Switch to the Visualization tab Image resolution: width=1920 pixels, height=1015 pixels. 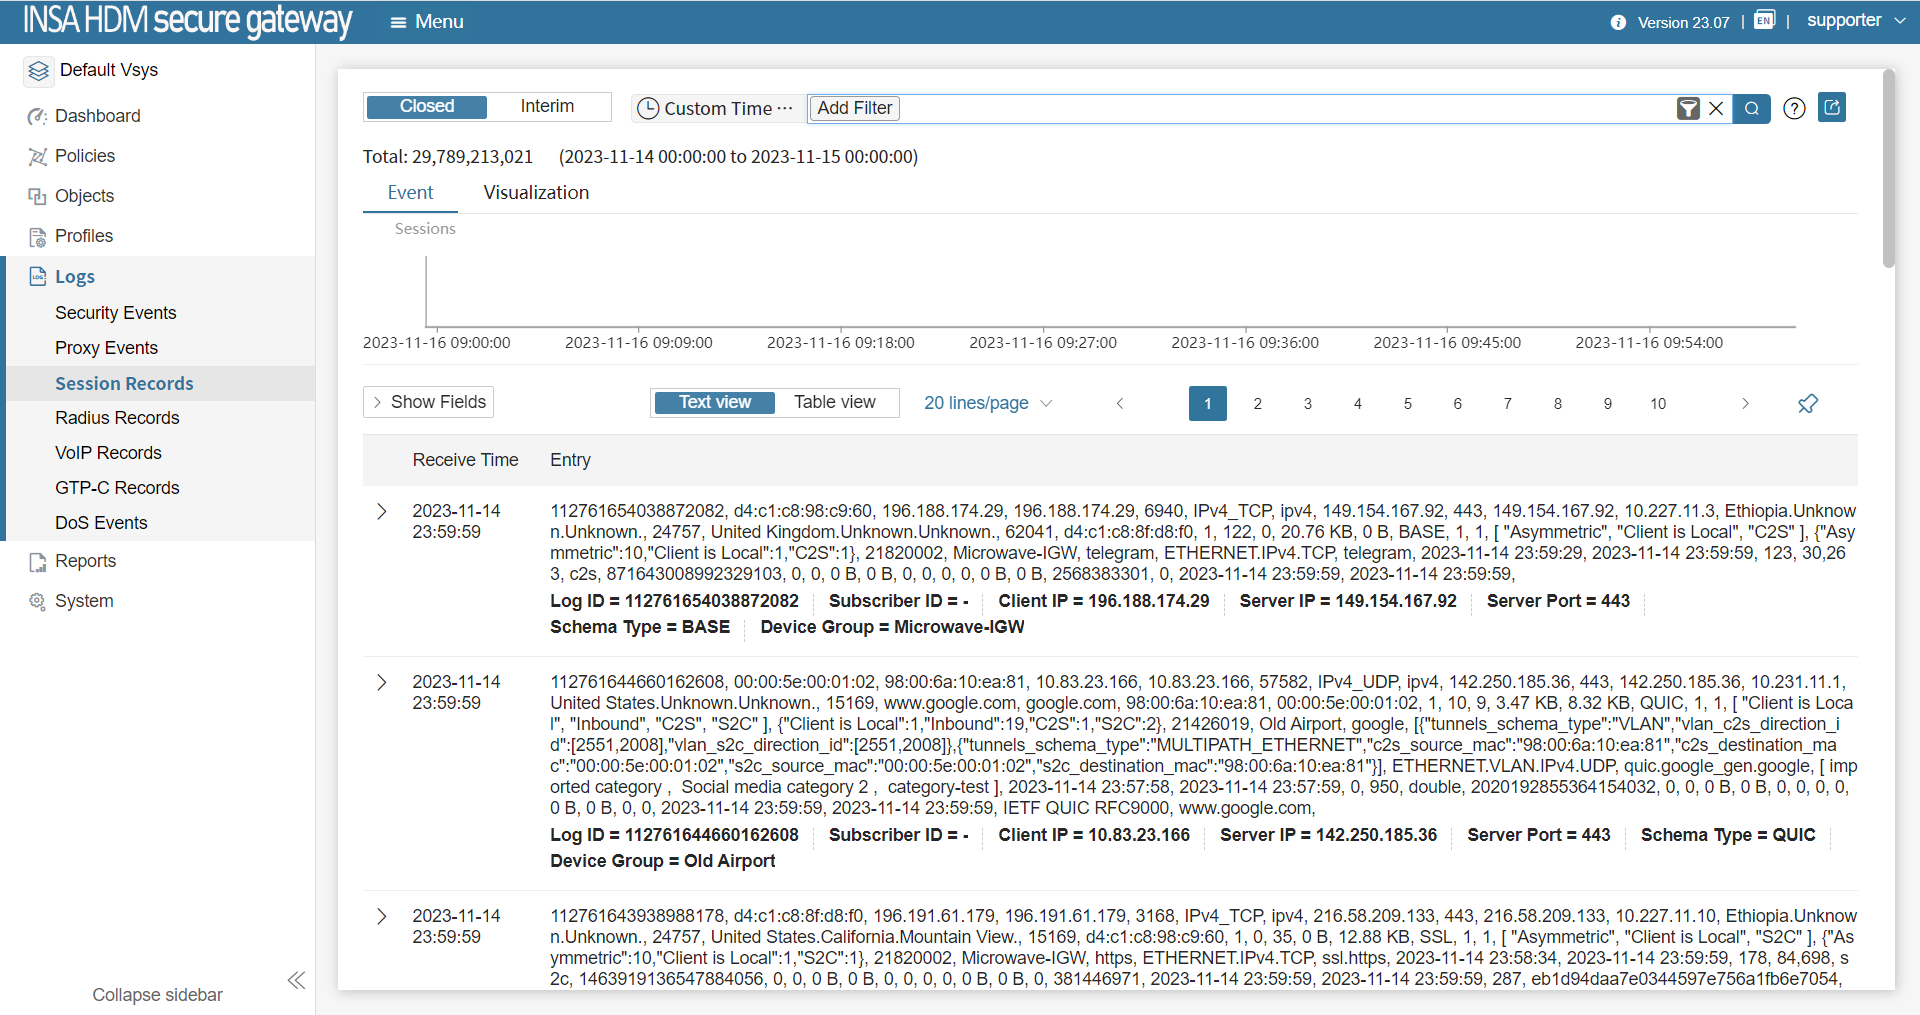[536, 193]
